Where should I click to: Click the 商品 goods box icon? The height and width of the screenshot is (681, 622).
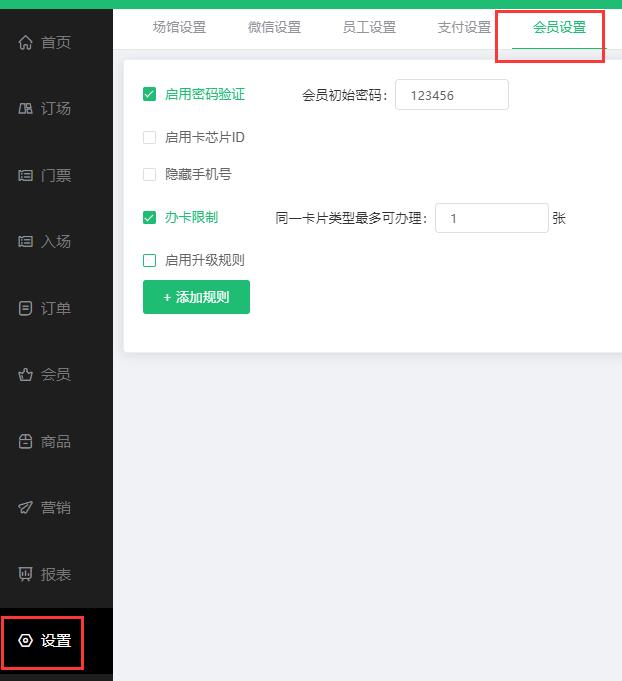click(x=25, y=441)
